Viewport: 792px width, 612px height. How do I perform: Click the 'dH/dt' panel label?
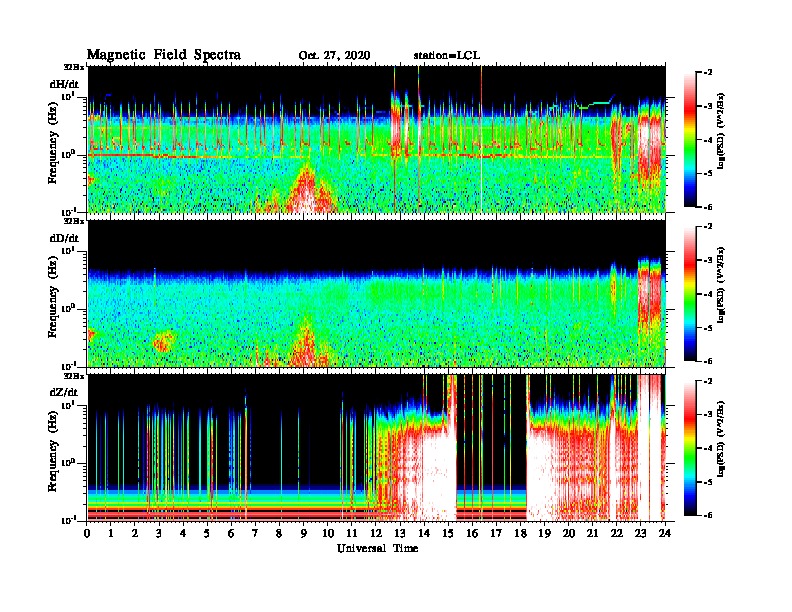pos(64,84)
